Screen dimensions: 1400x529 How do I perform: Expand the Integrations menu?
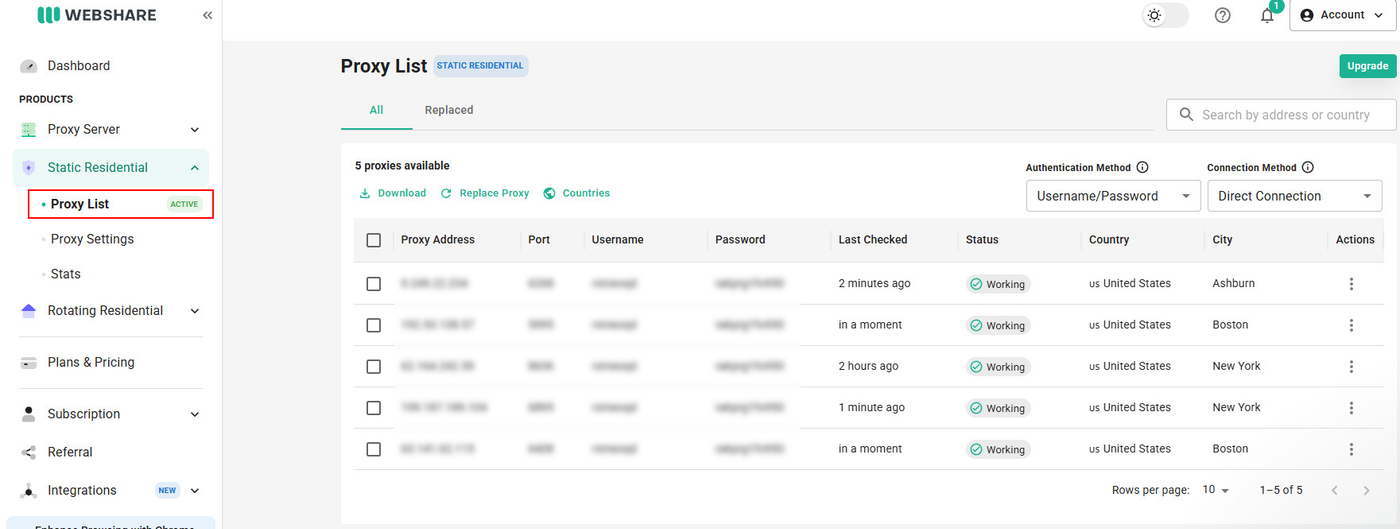[195, 491]
